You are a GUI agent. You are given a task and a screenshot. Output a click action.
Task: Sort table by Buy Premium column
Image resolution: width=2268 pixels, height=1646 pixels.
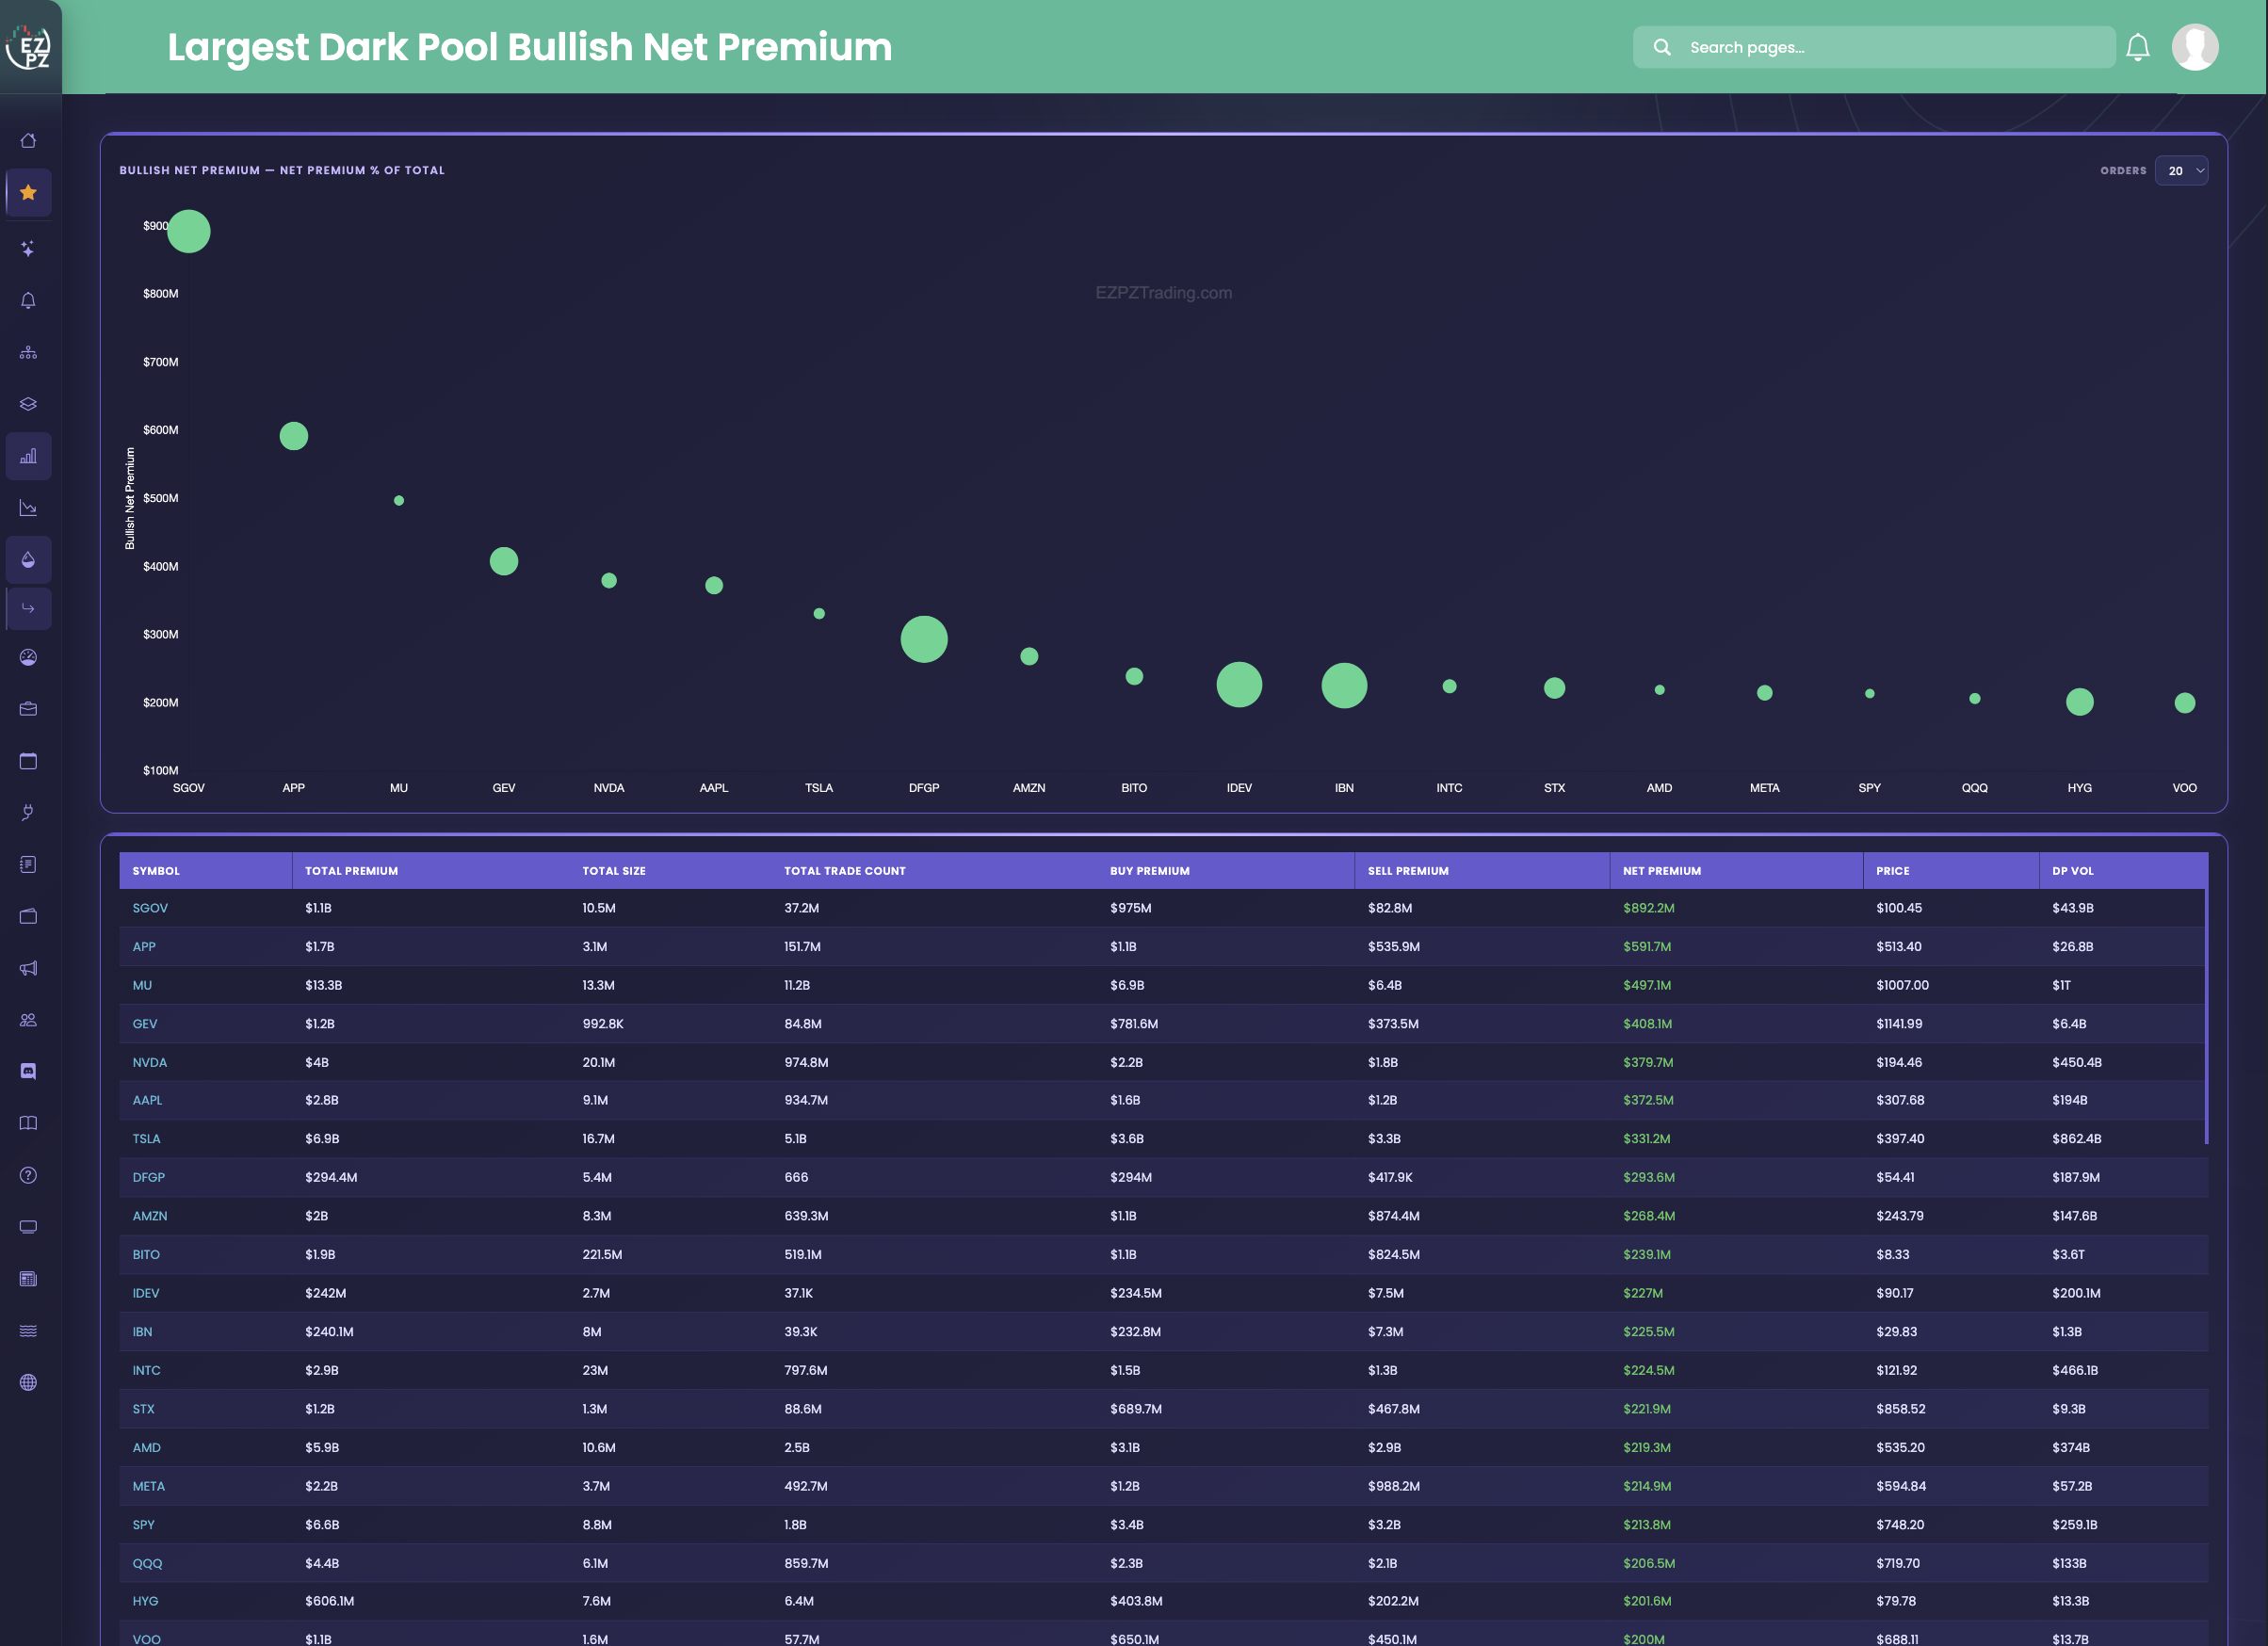point(1150,871)
